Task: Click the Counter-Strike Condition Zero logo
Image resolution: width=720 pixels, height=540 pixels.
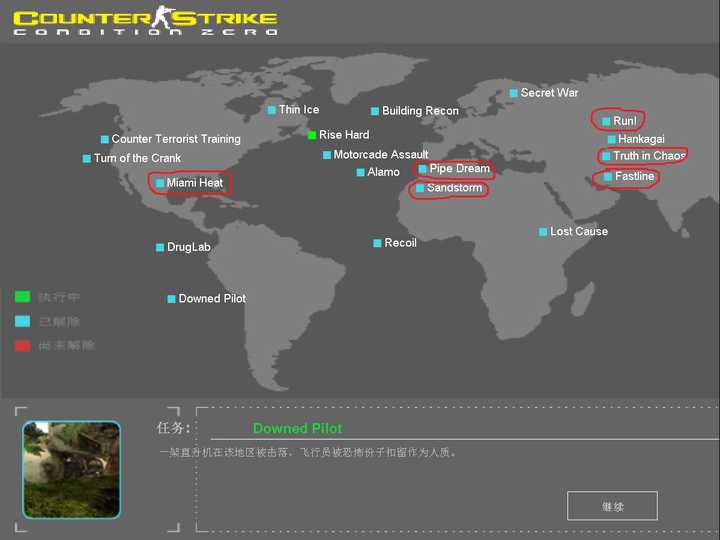Action: [x=146, y=21]
